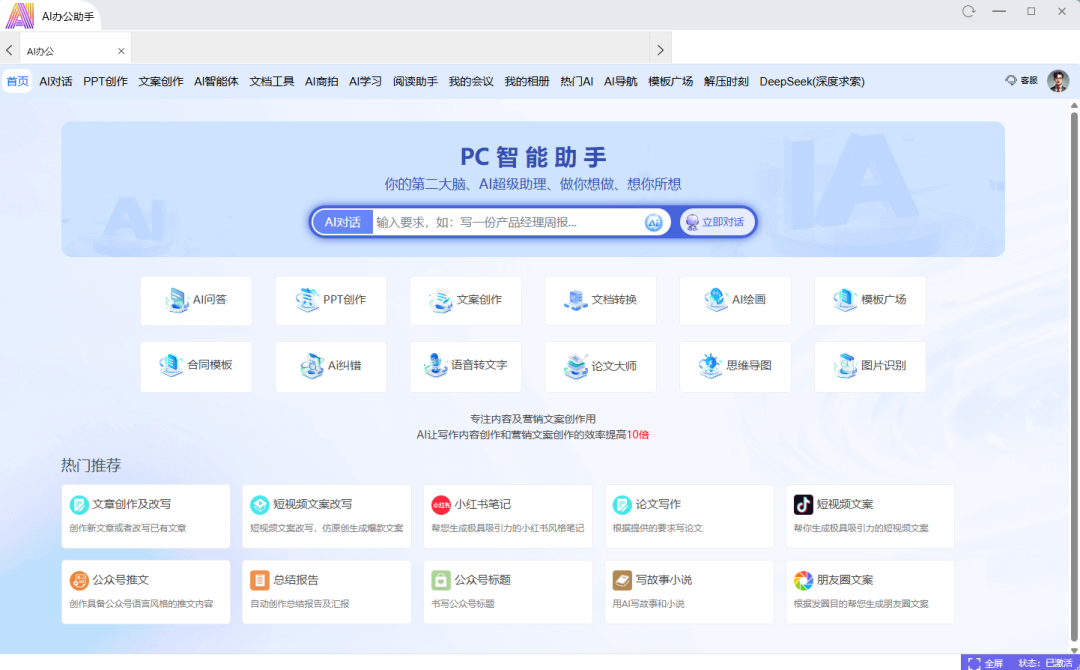Click the 状态: 已激活 status text

tap(1045, 663)
